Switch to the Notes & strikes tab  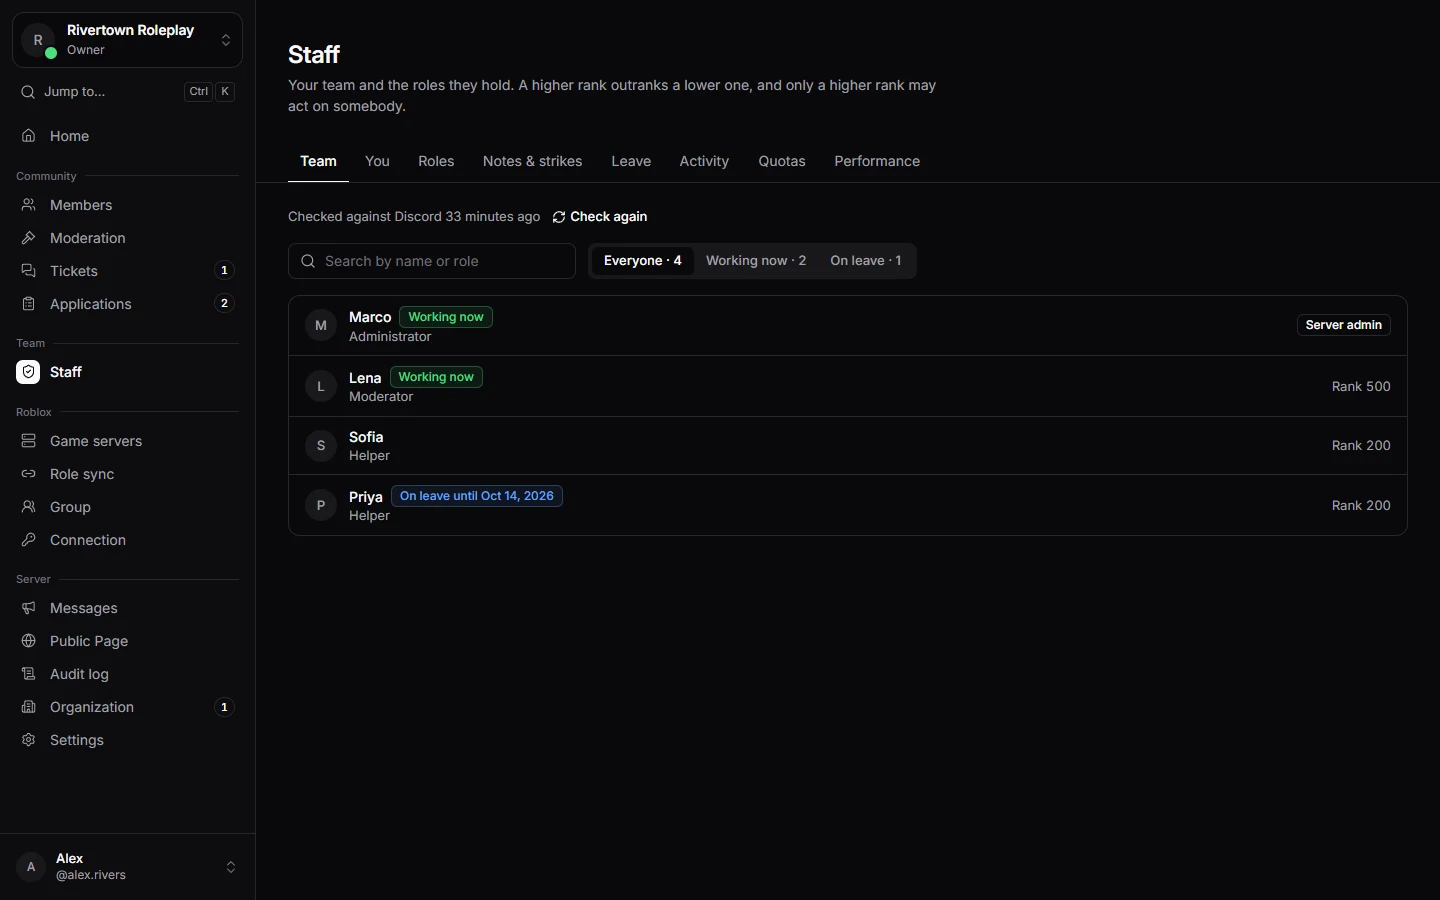tap(533, 161)
